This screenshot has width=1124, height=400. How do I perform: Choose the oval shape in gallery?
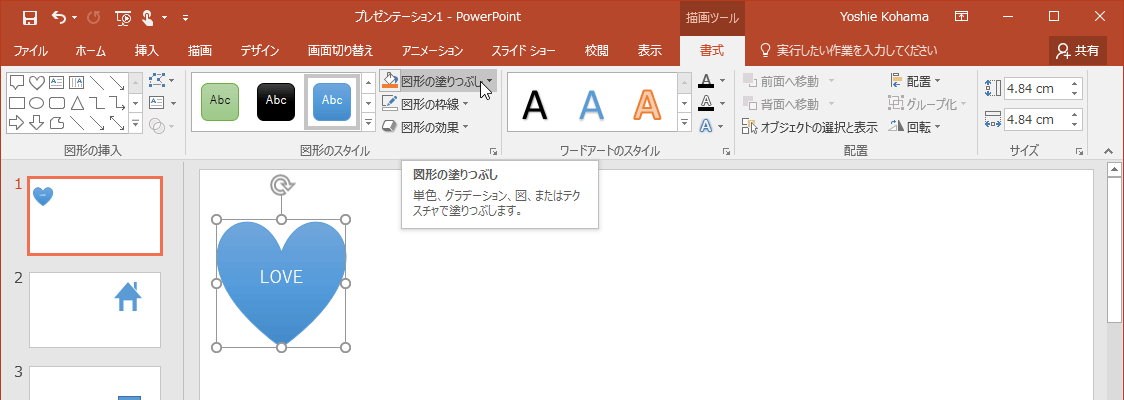(x=37, y=103)
